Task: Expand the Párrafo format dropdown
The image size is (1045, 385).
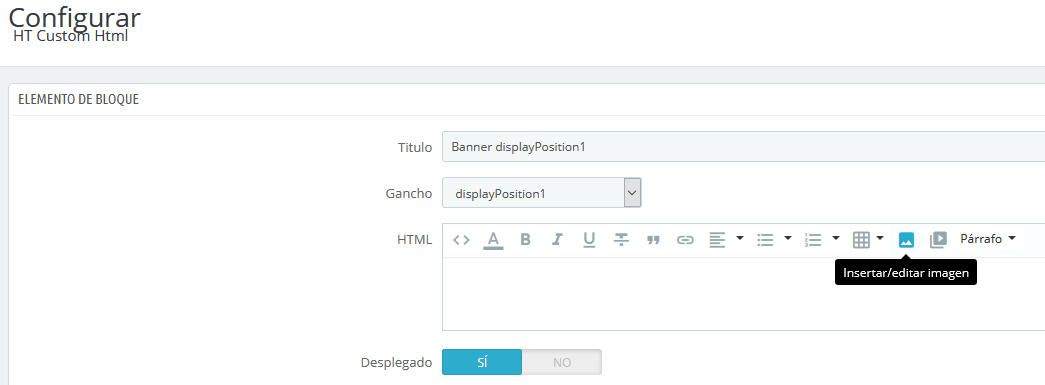Action: coord(988,239)
